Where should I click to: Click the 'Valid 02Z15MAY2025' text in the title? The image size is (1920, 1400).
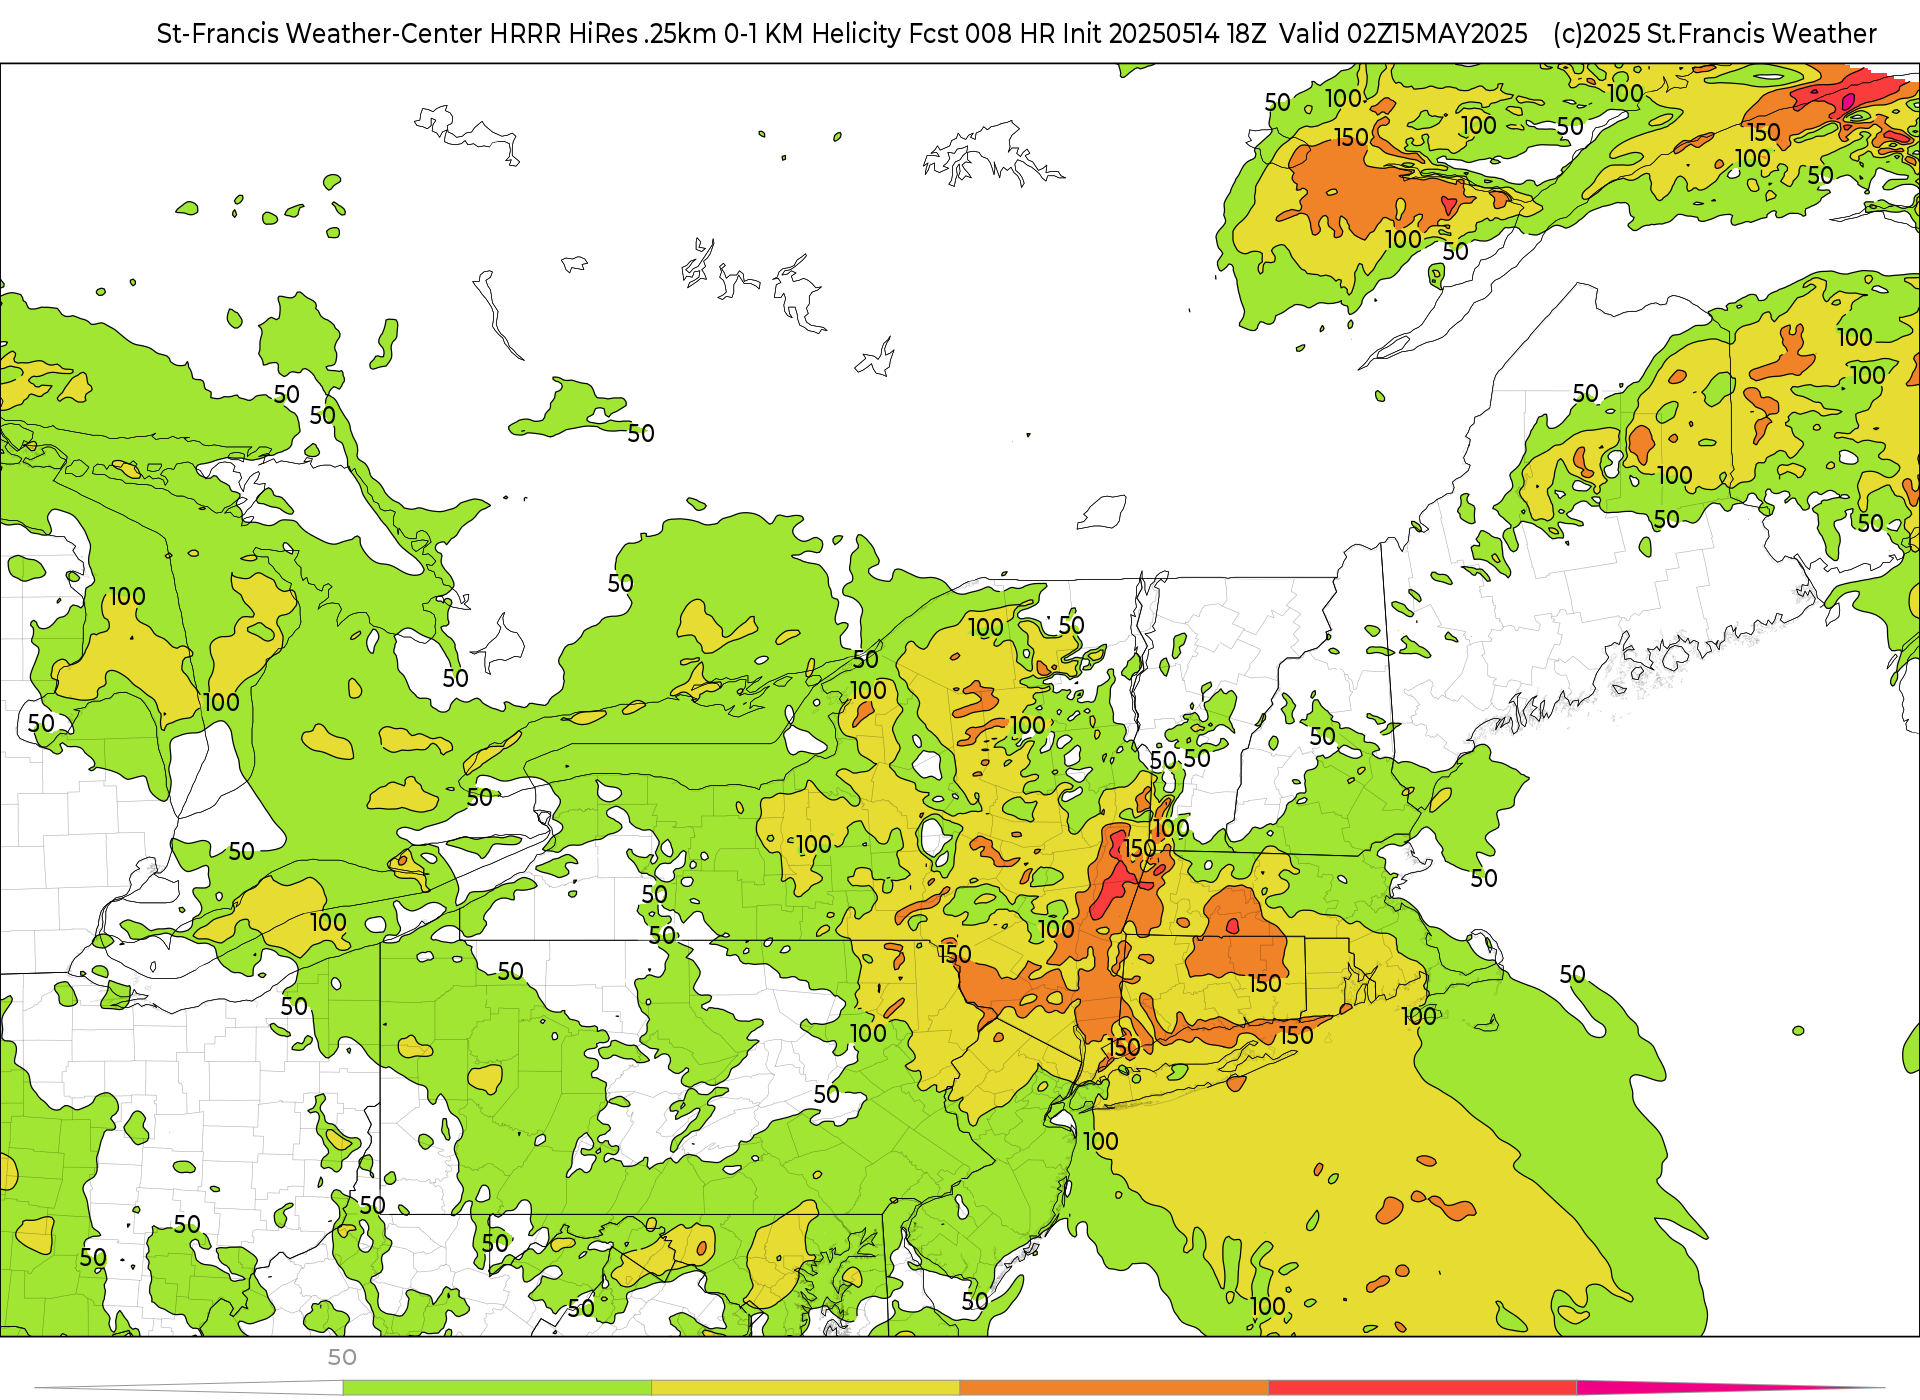(1403, 34)
